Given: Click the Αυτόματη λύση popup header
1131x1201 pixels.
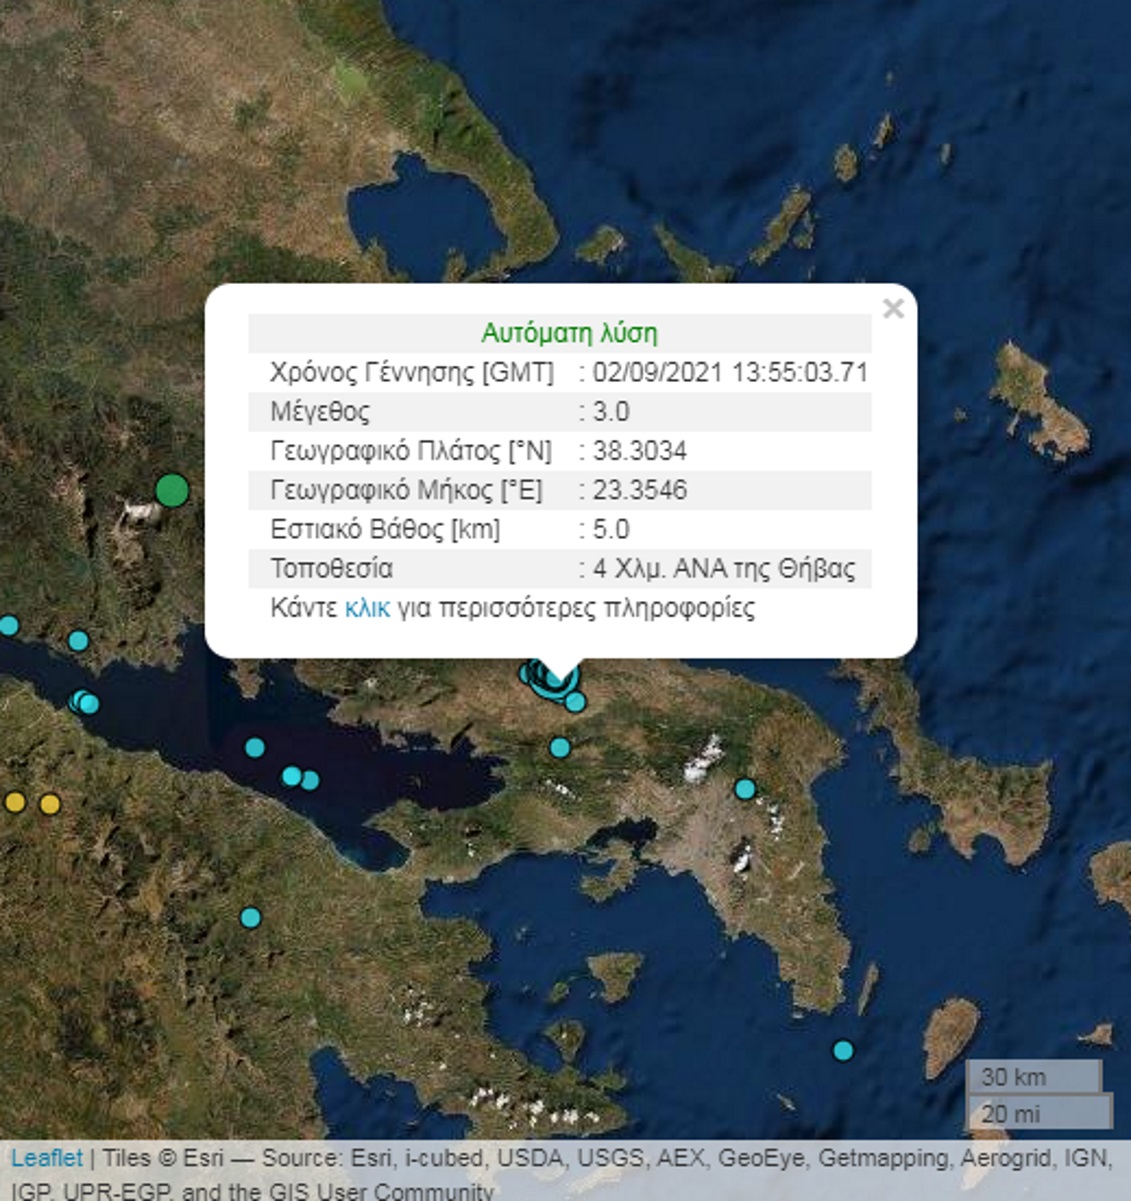Looking at the screenshot, I should pos(569,333).
